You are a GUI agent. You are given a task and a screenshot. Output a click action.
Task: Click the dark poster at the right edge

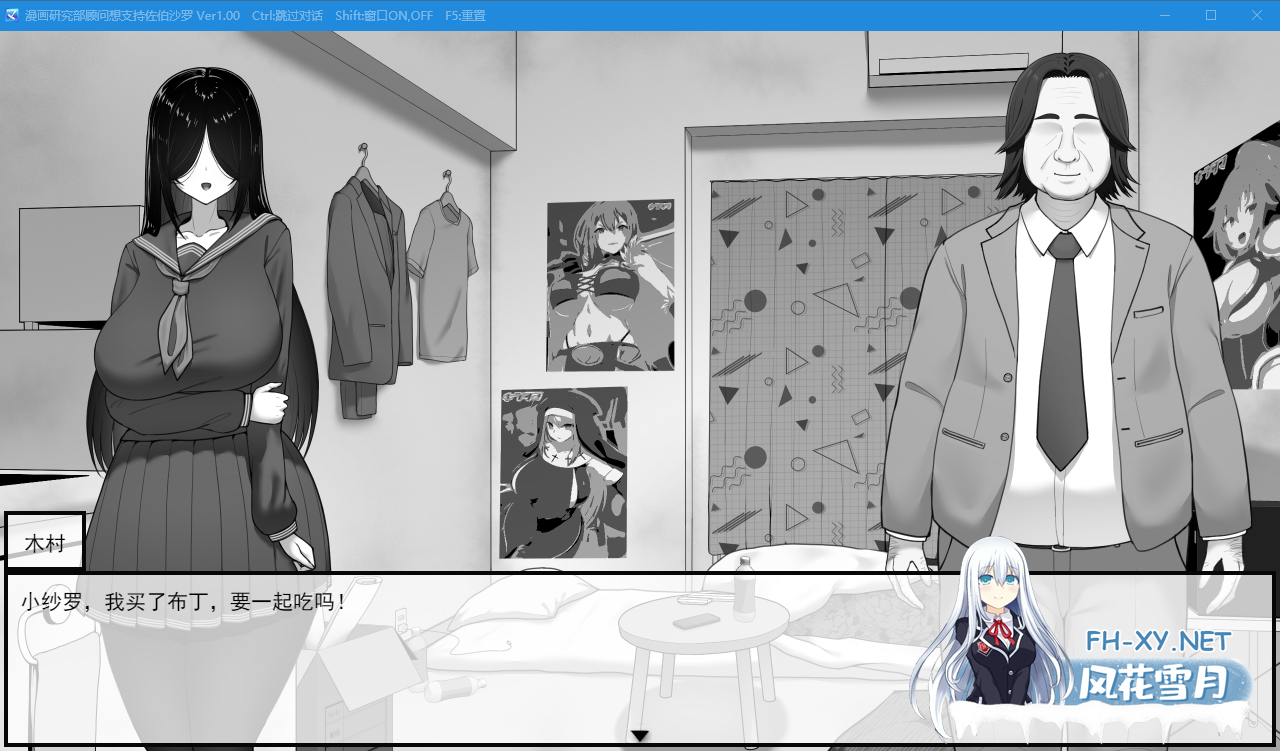coord(1236,265)
